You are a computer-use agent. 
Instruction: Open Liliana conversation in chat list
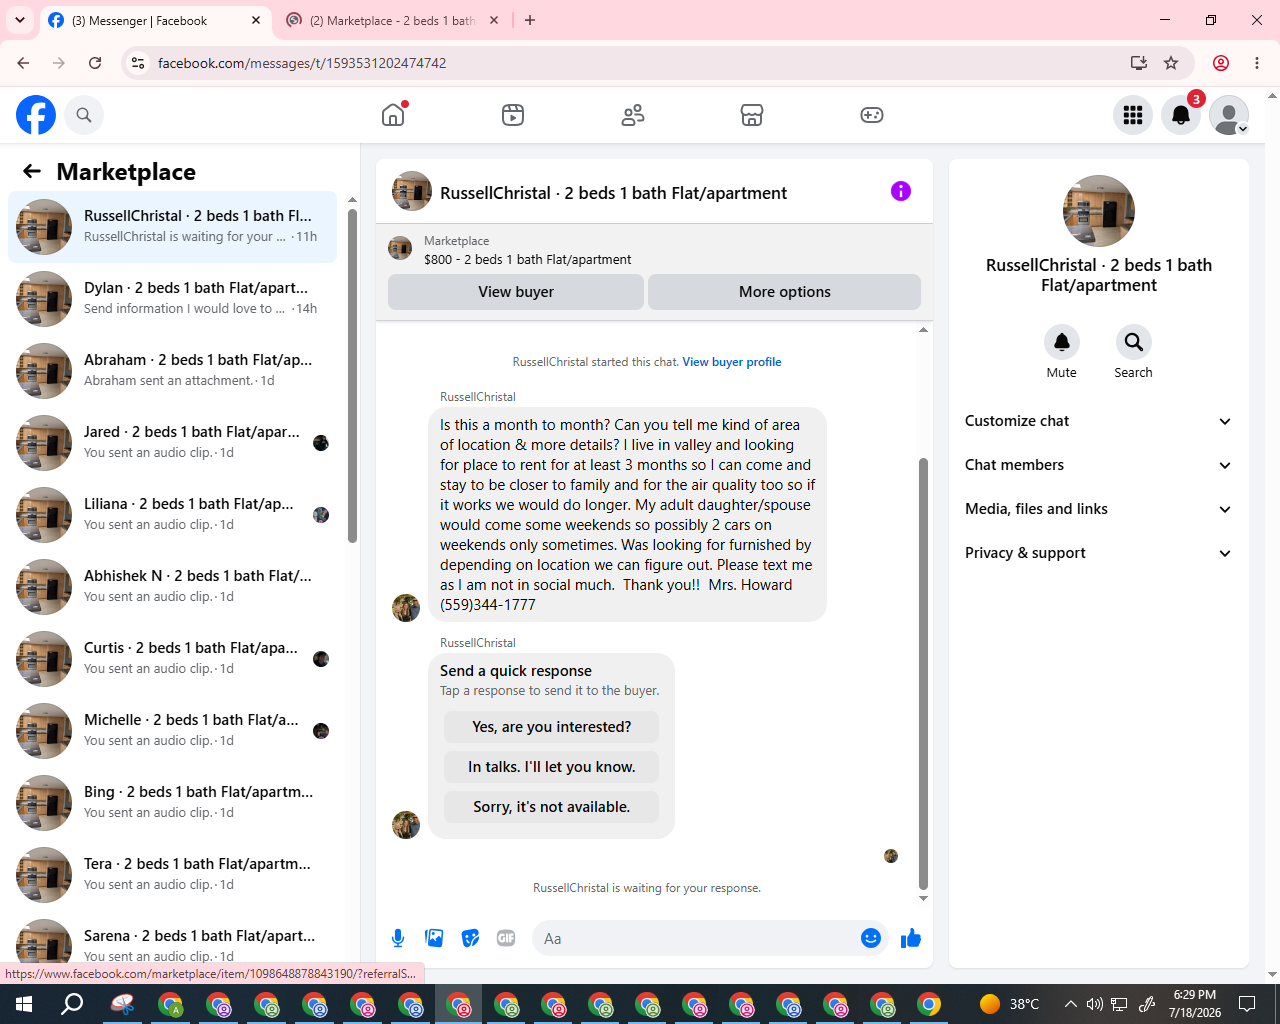coord(173,515)
